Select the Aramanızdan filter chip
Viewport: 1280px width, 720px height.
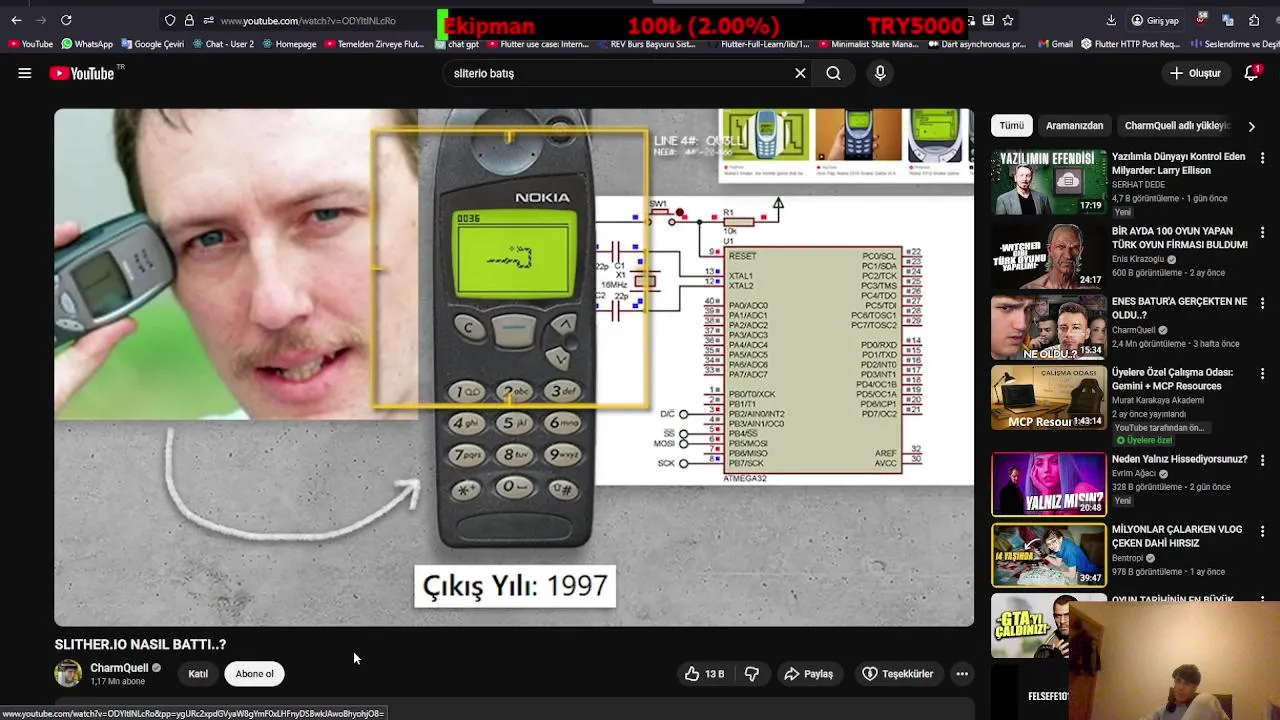point(1074,126)
